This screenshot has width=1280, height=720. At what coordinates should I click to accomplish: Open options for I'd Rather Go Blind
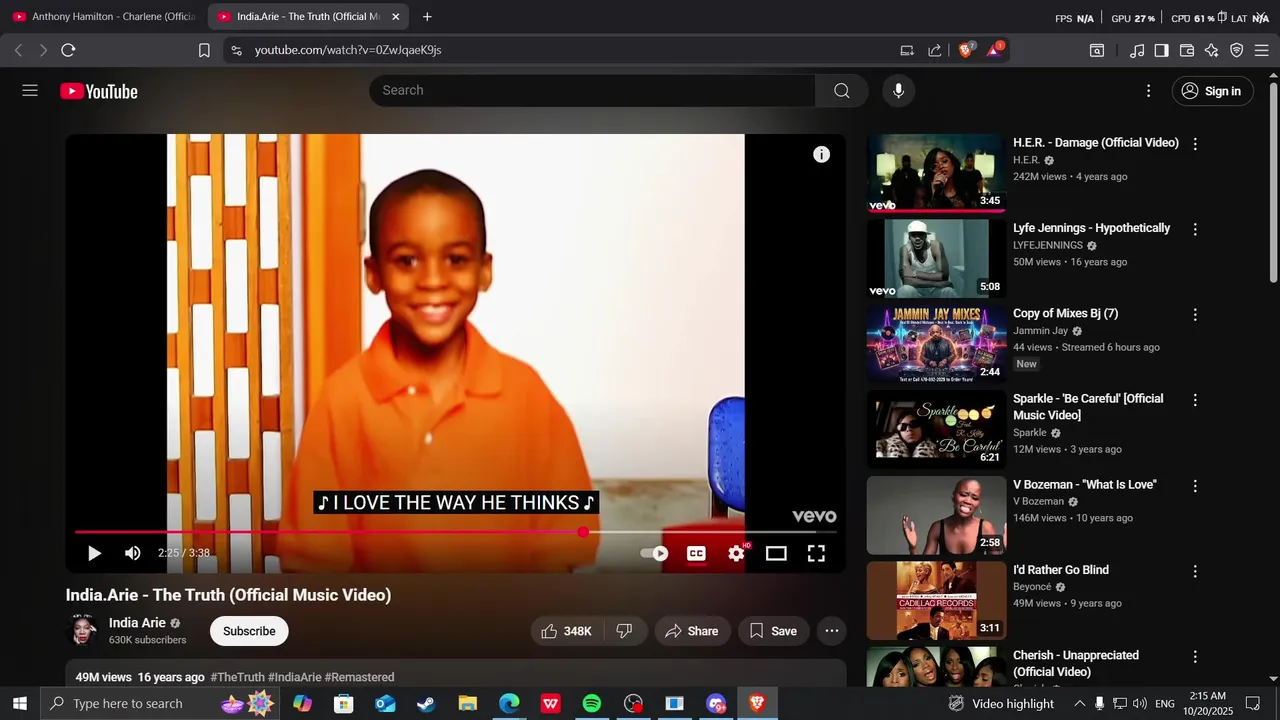(x=1194, y=571)
